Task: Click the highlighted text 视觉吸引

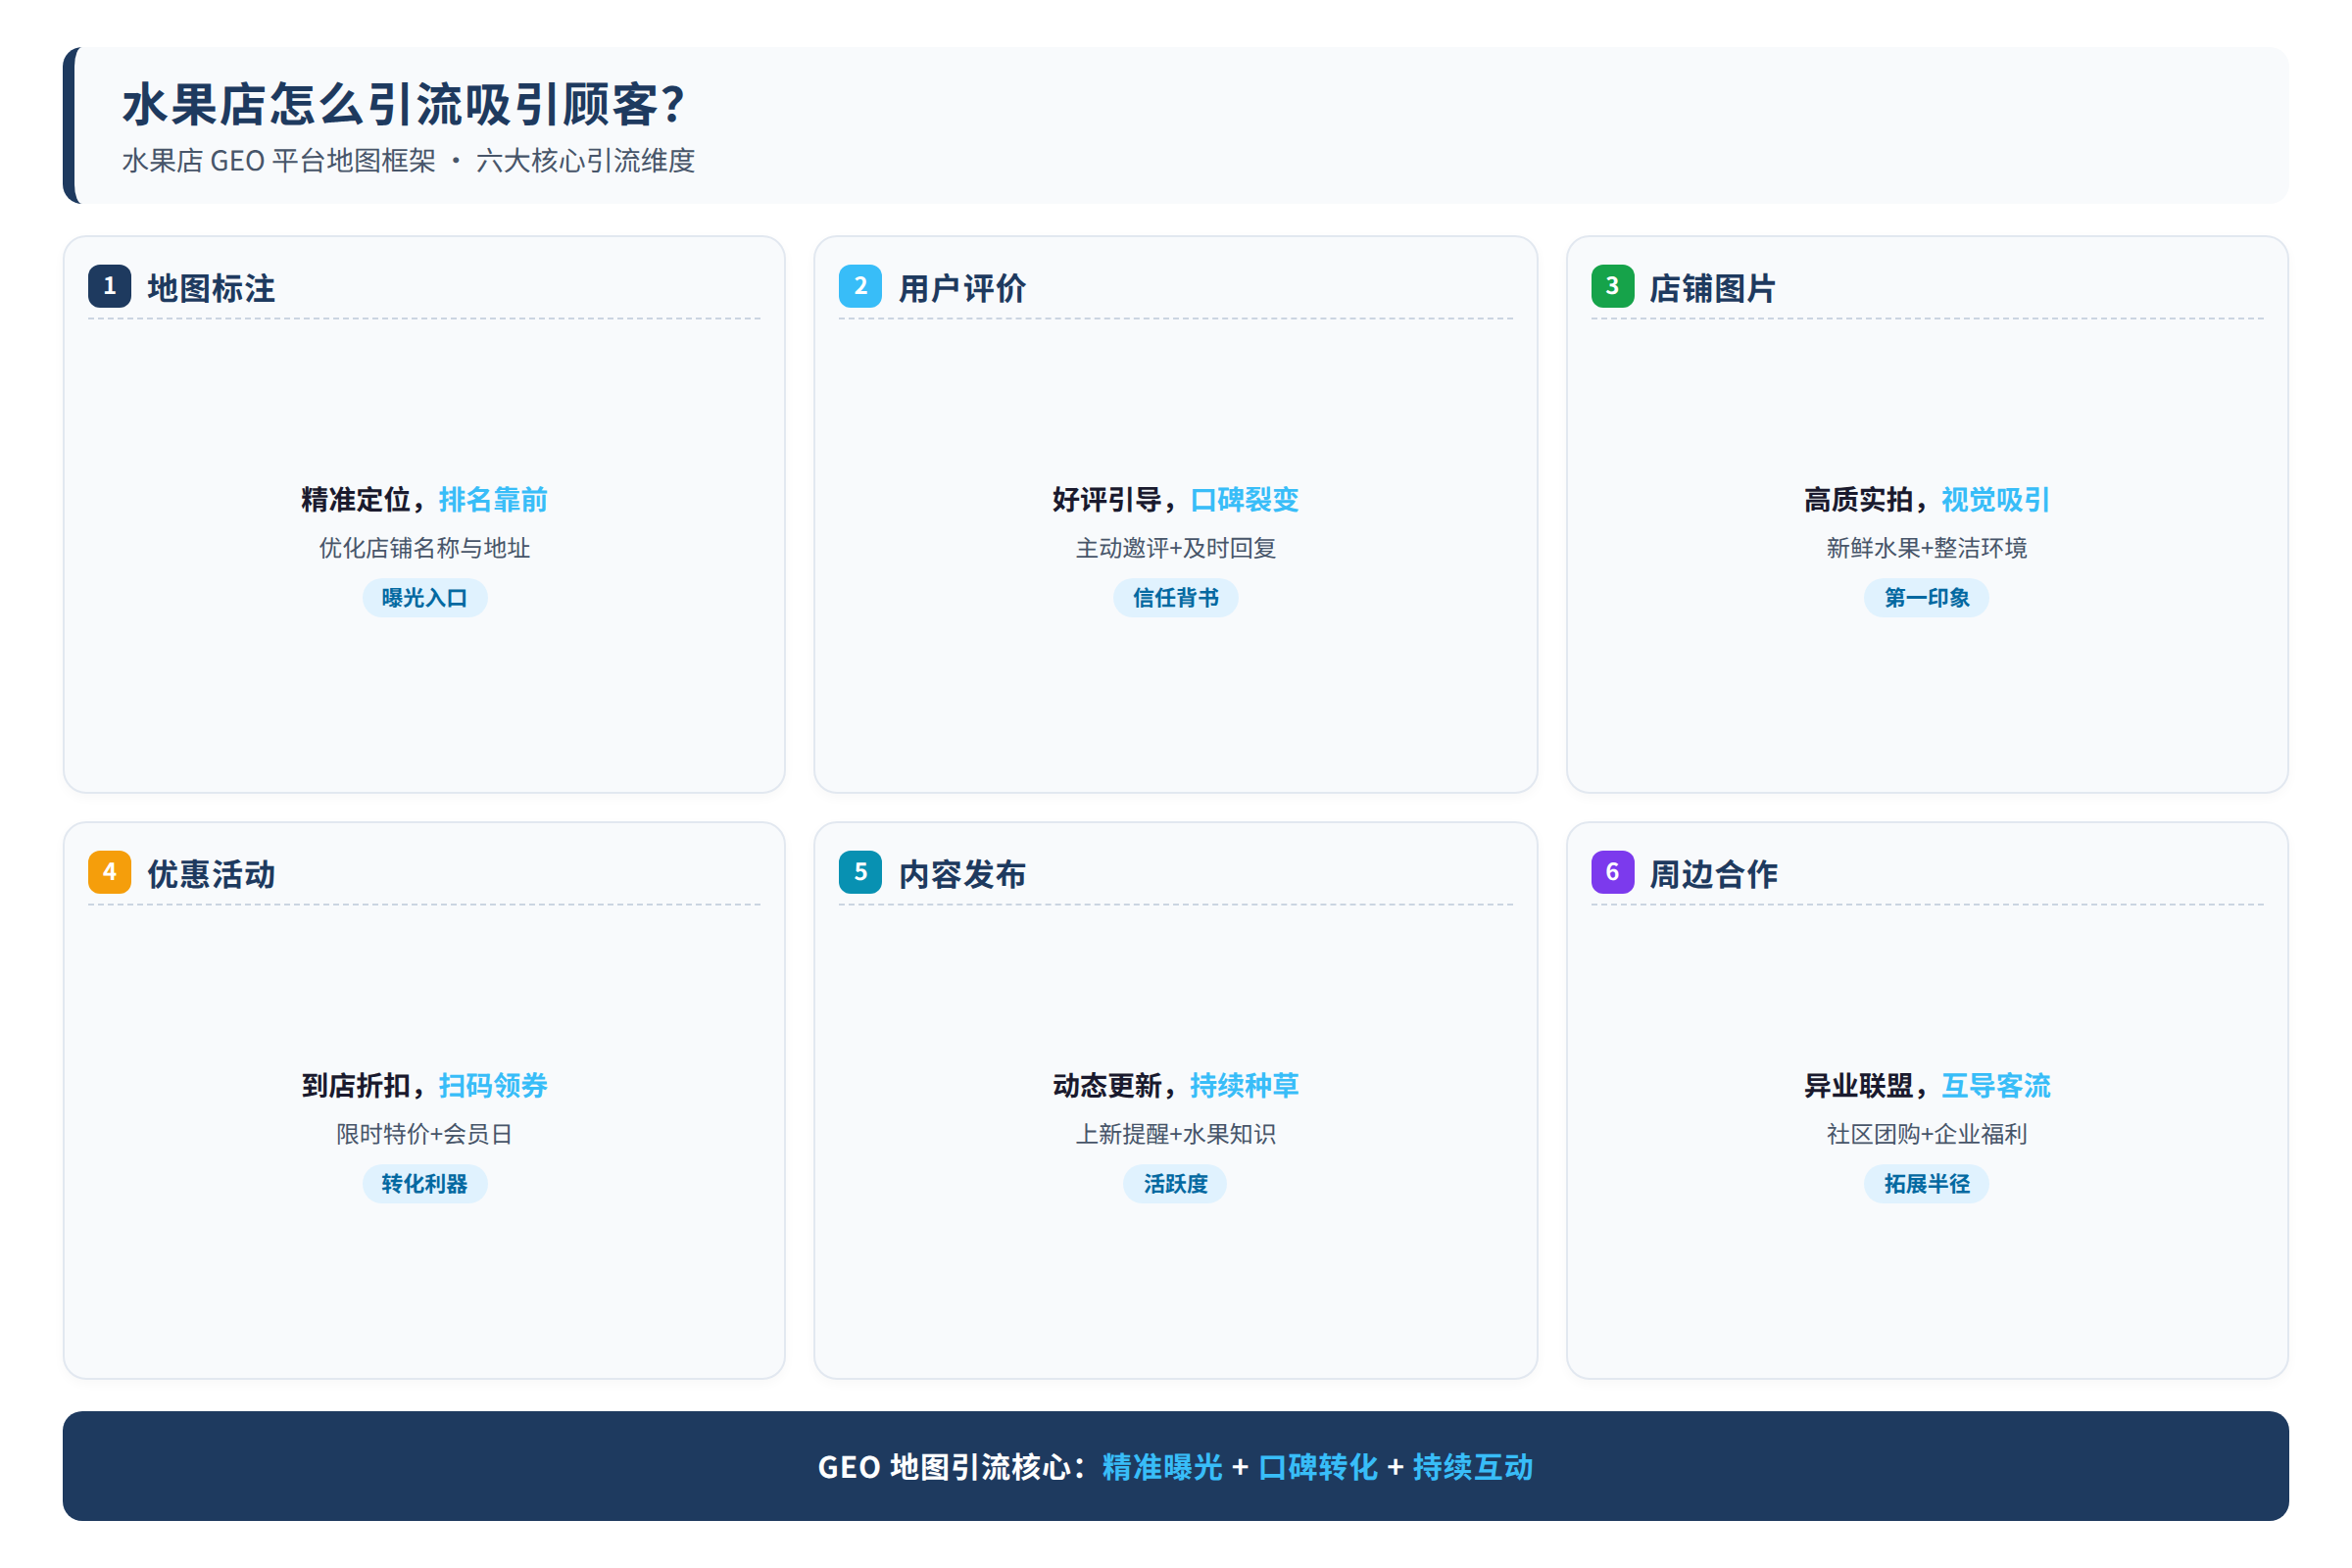Action: coord(1995,499)
